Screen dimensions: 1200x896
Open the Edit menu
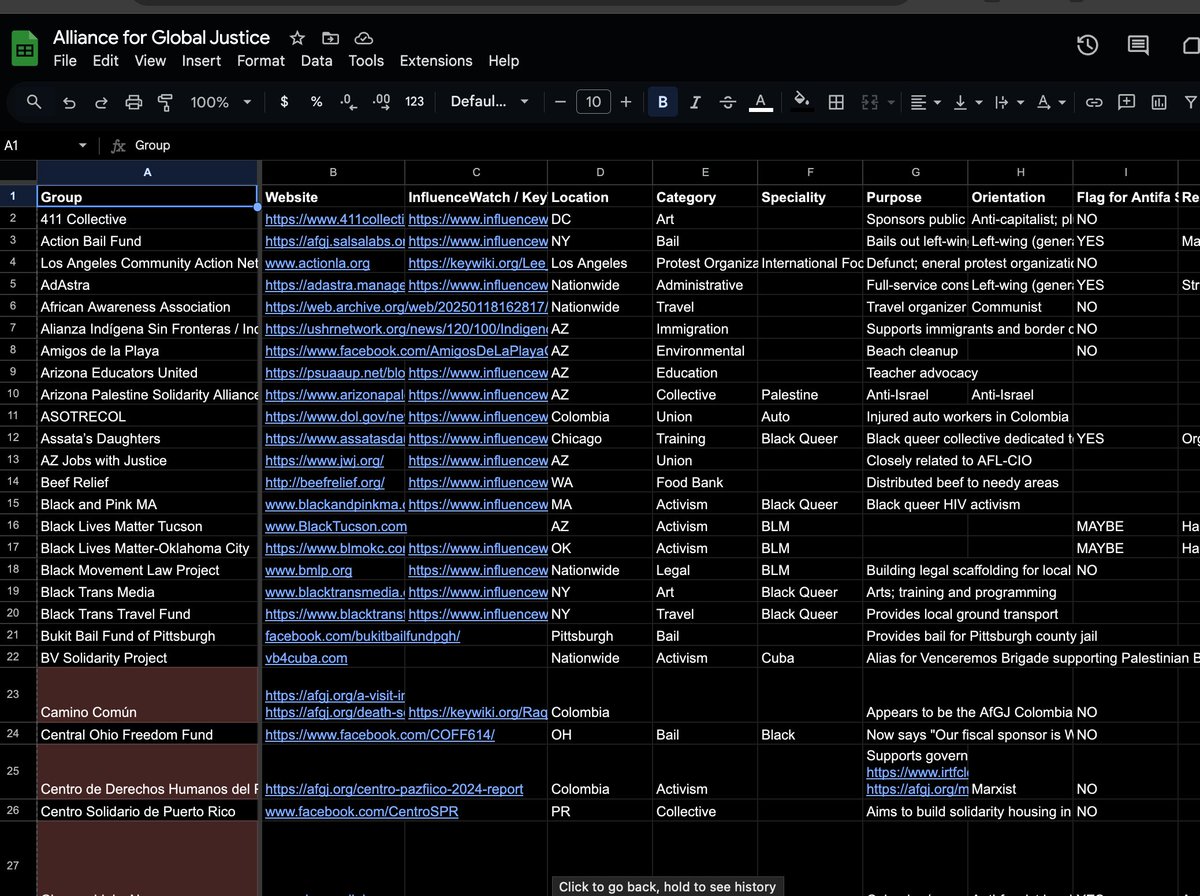click(105, 61)
